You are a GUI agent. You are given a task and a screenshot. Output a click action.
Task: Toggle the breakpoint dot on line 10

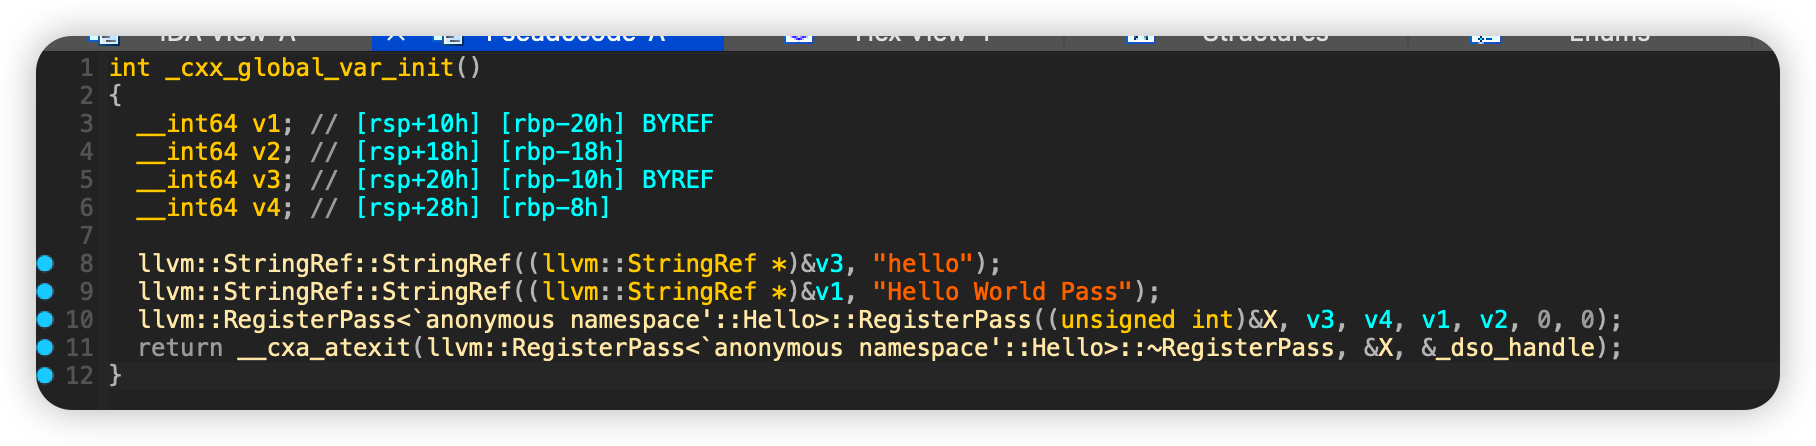45,320
